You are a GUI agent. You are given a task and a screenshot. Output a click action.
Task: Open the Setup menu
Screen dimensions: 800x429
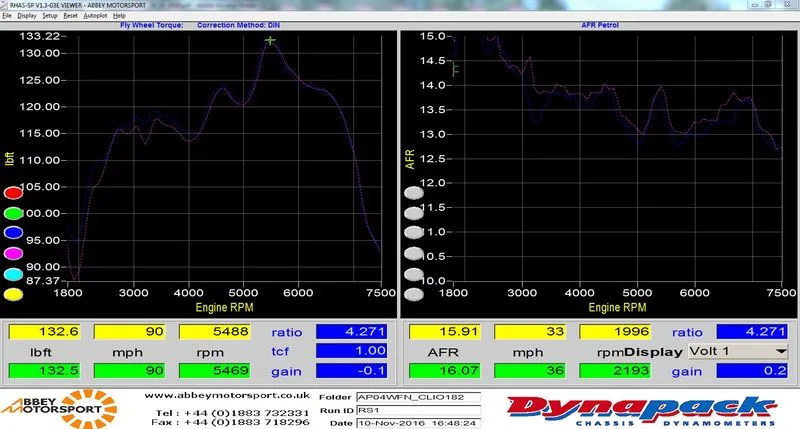pos(49,16)
